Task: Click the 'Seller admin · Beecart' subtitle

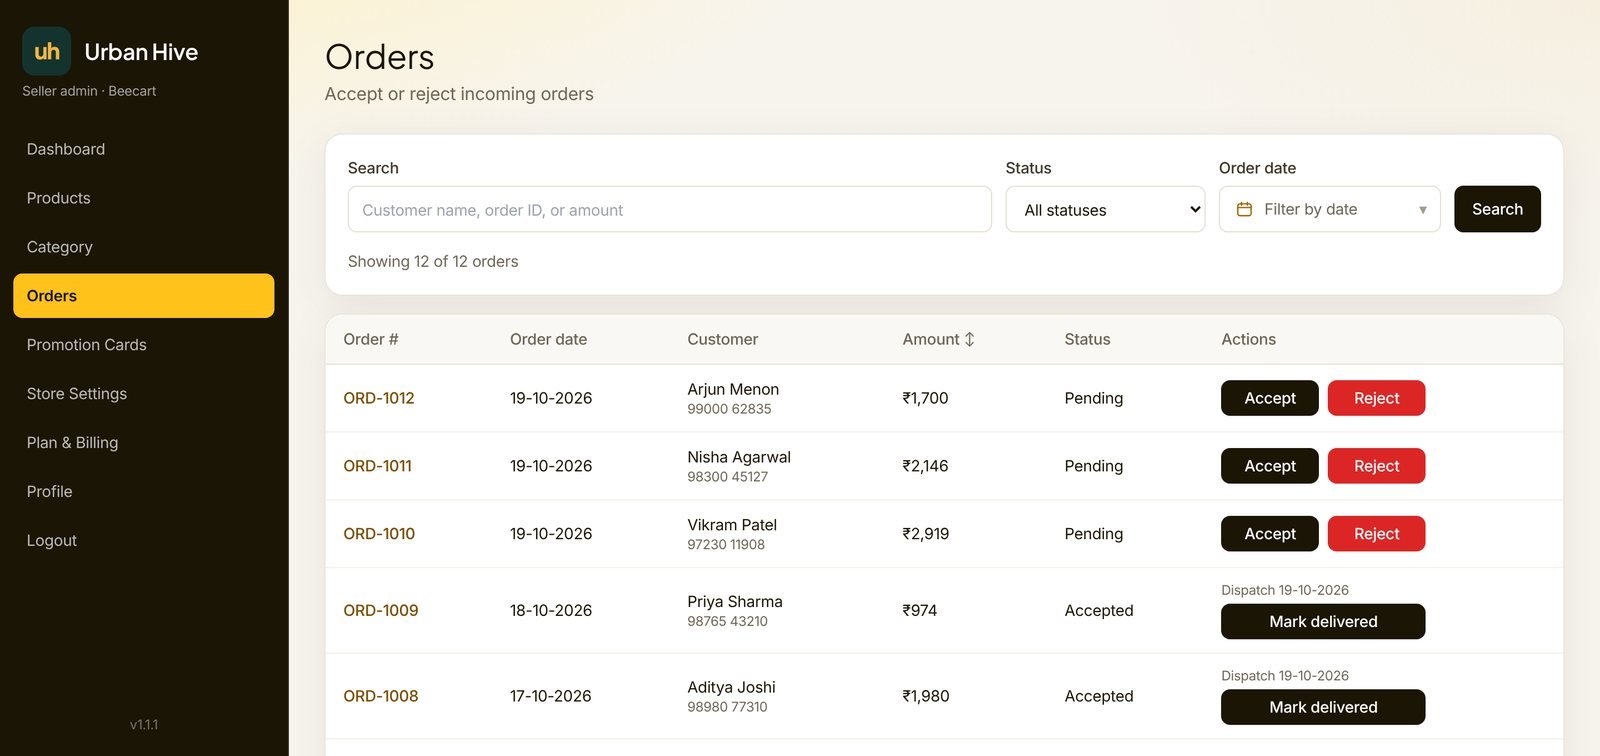Action: pos(89,91)
